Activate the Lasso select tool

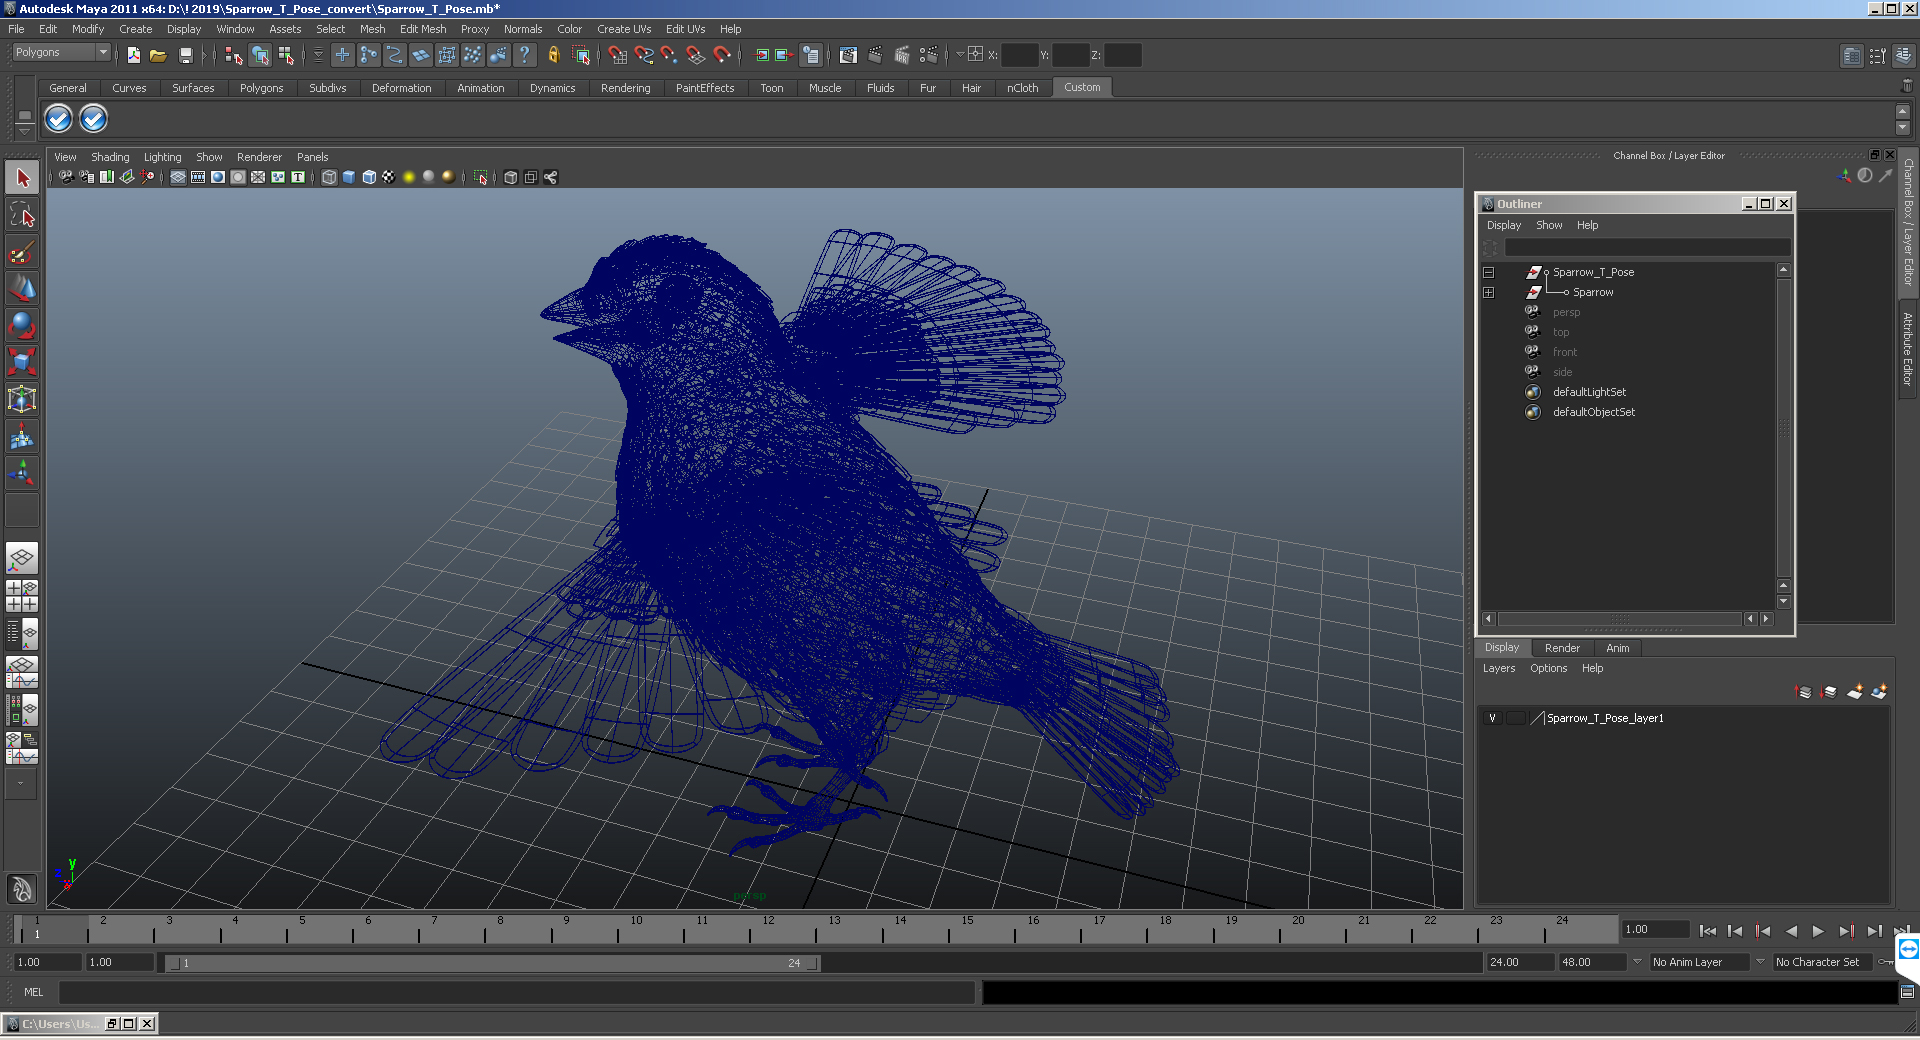point(22,215)
